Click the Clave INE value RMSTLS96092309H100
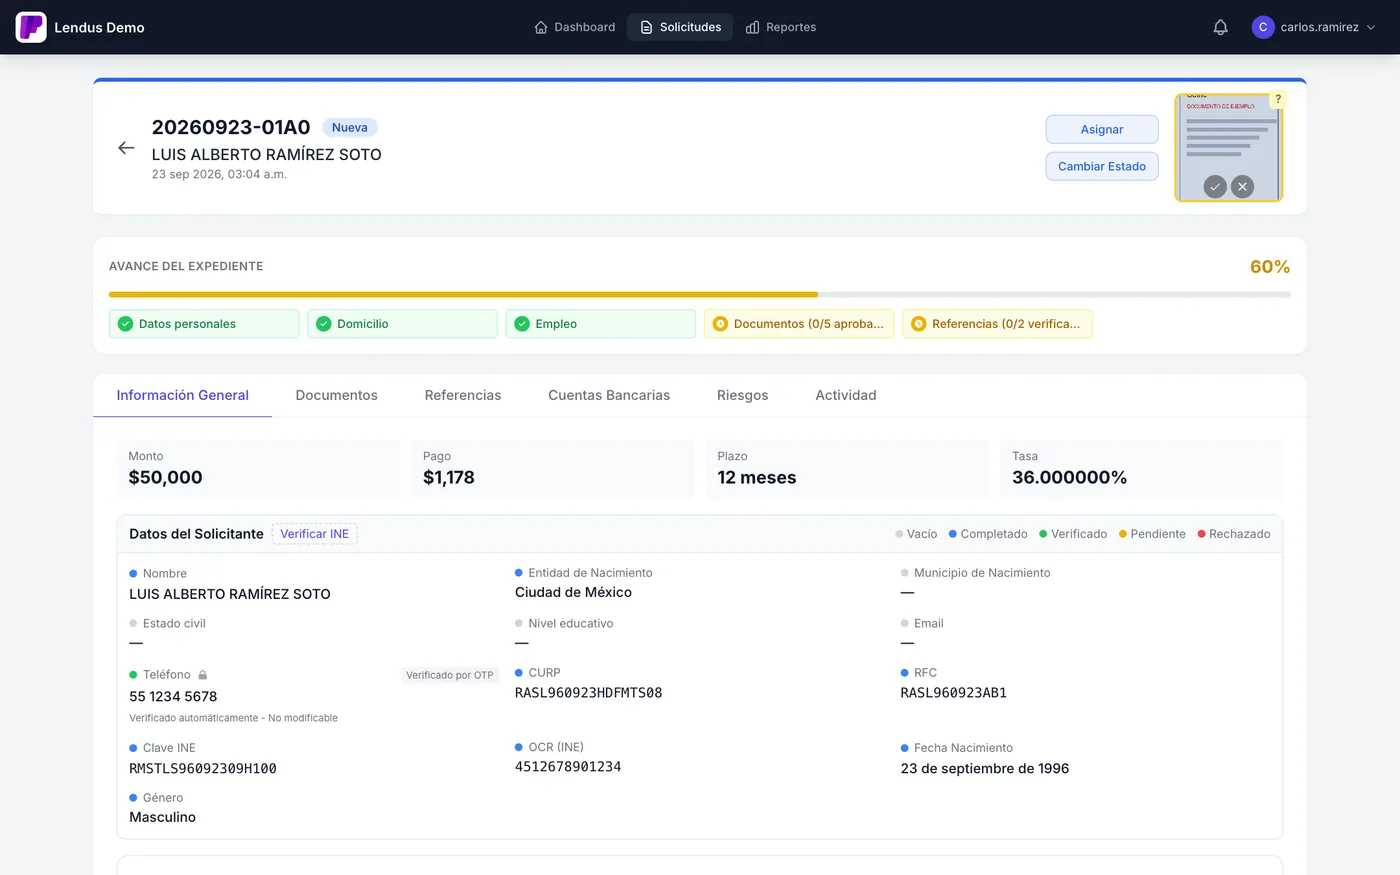1400x875 pixels. click(203, 769)
